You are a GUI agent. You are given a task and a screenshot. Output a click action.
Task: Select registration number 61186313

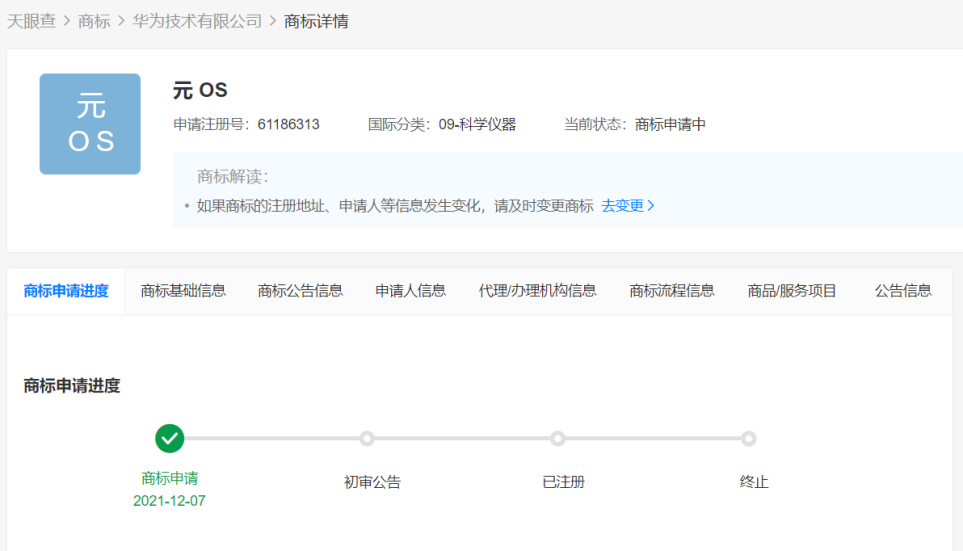288,125
